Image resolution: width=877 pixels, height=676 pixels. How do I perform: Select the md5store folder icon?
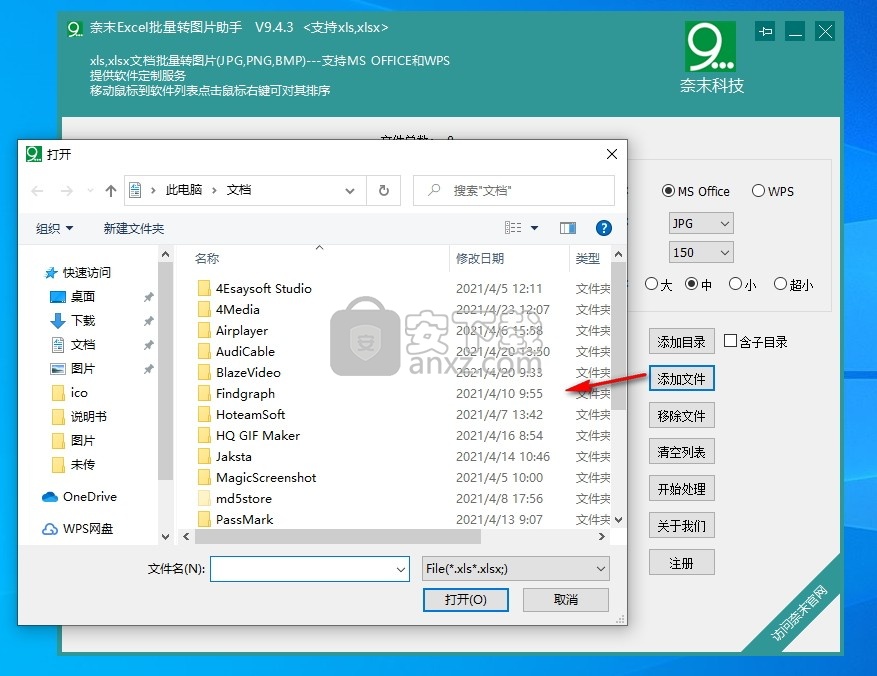(x=205, y=498)
